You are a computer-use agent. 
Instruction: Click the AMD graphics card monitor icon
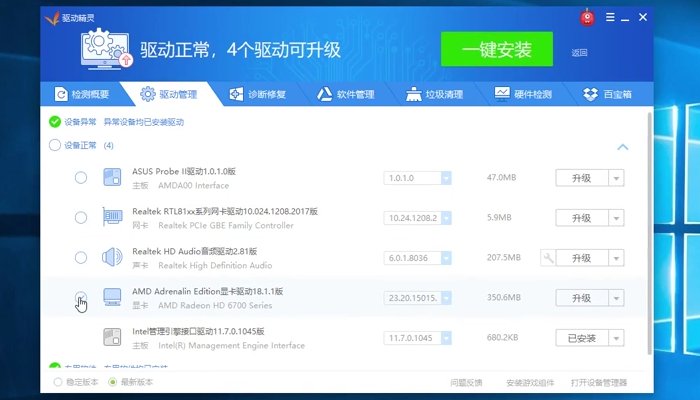[112, 297]
